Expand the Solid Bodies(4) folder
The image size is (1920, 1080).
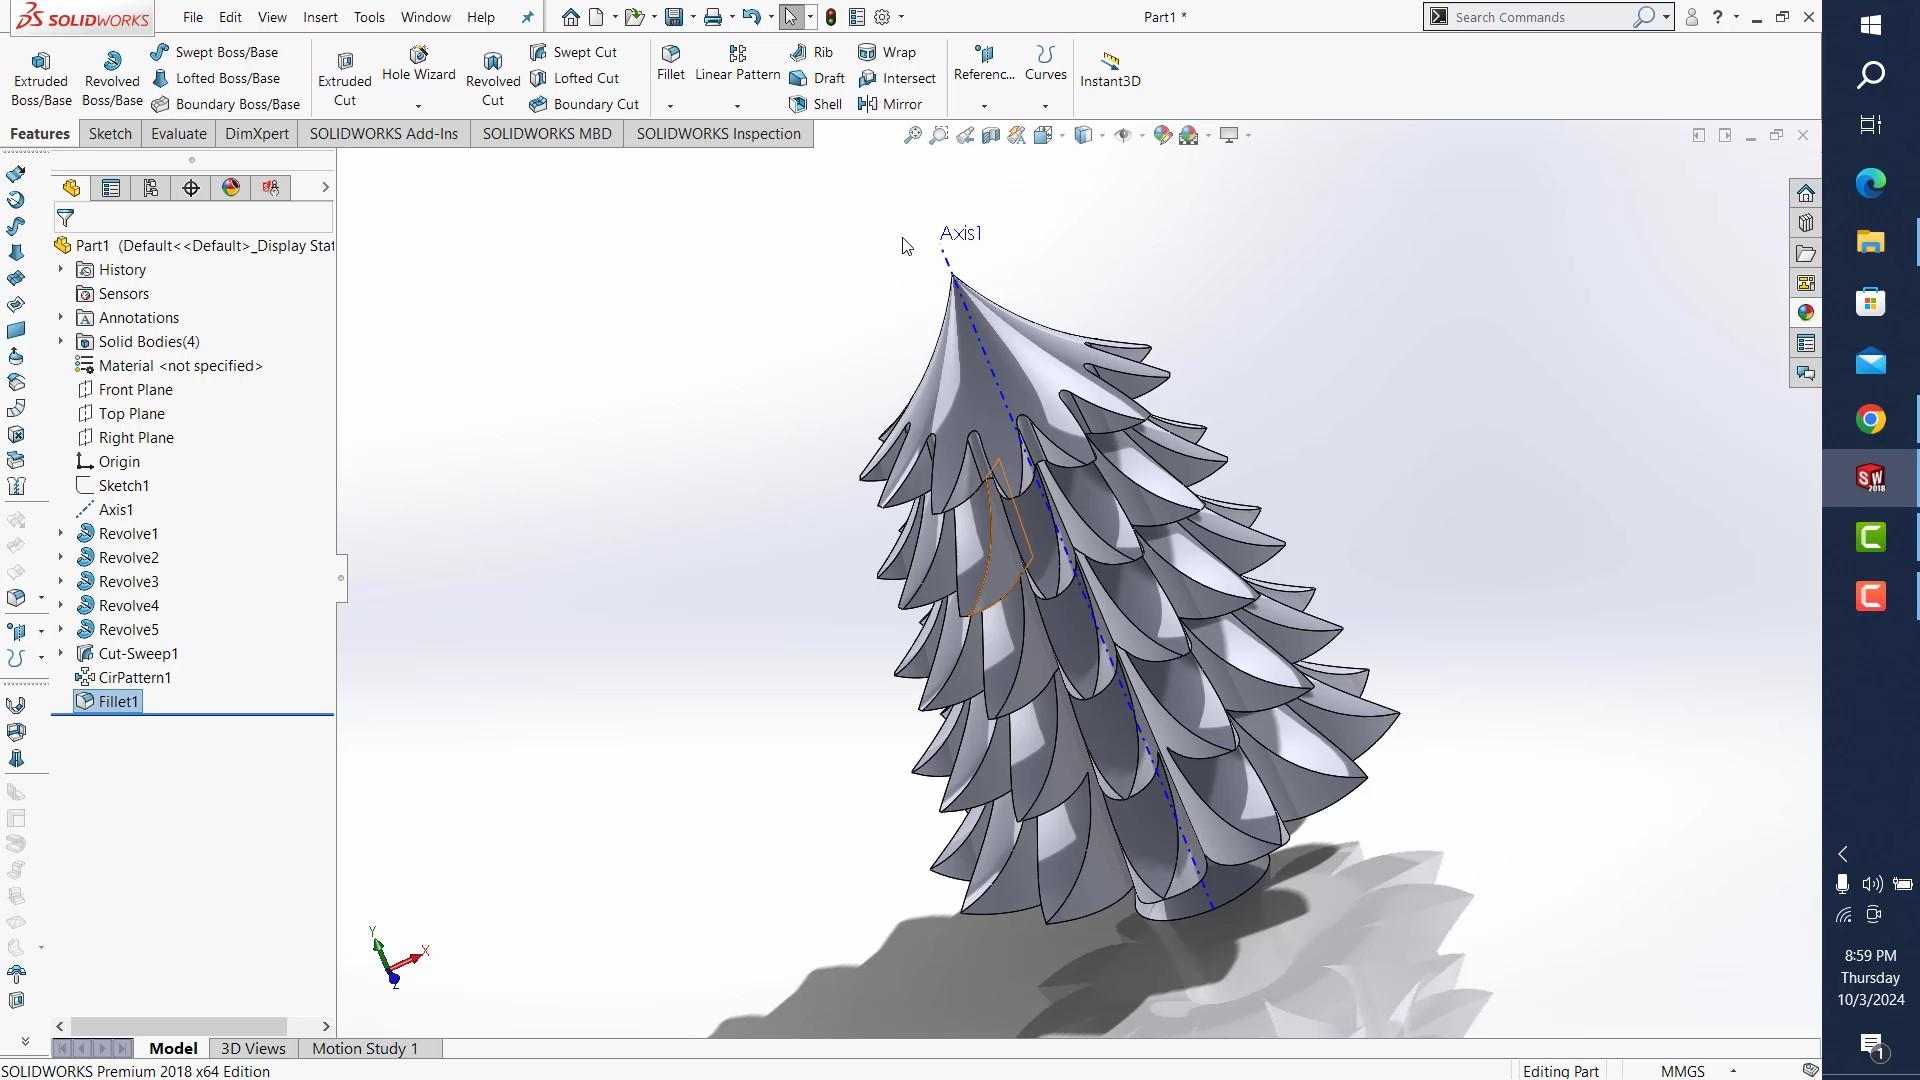point(61,341)
